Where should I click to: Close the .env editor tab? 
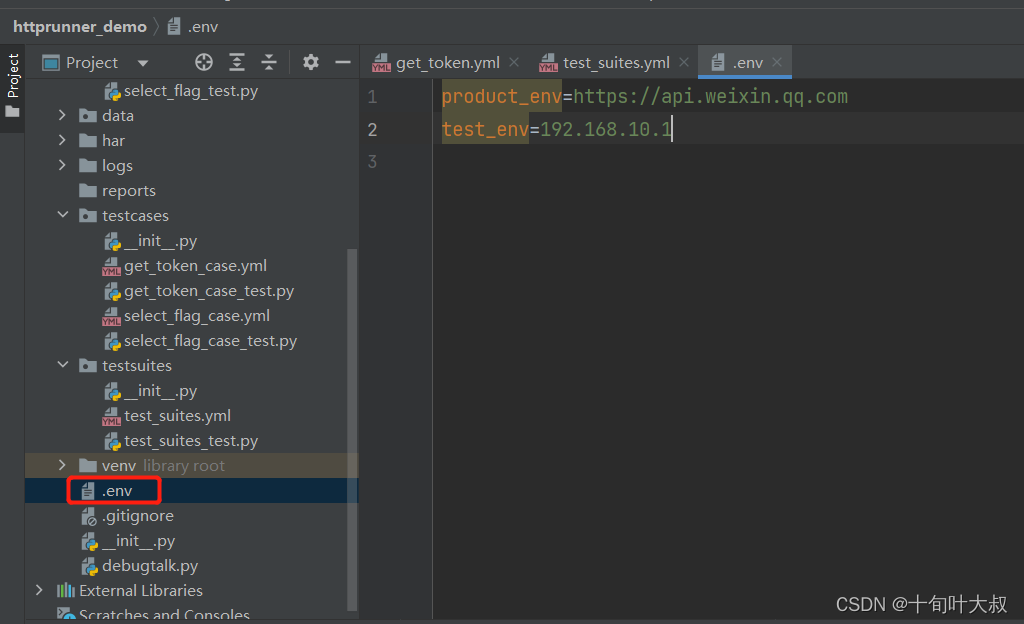tap(777, 62)
